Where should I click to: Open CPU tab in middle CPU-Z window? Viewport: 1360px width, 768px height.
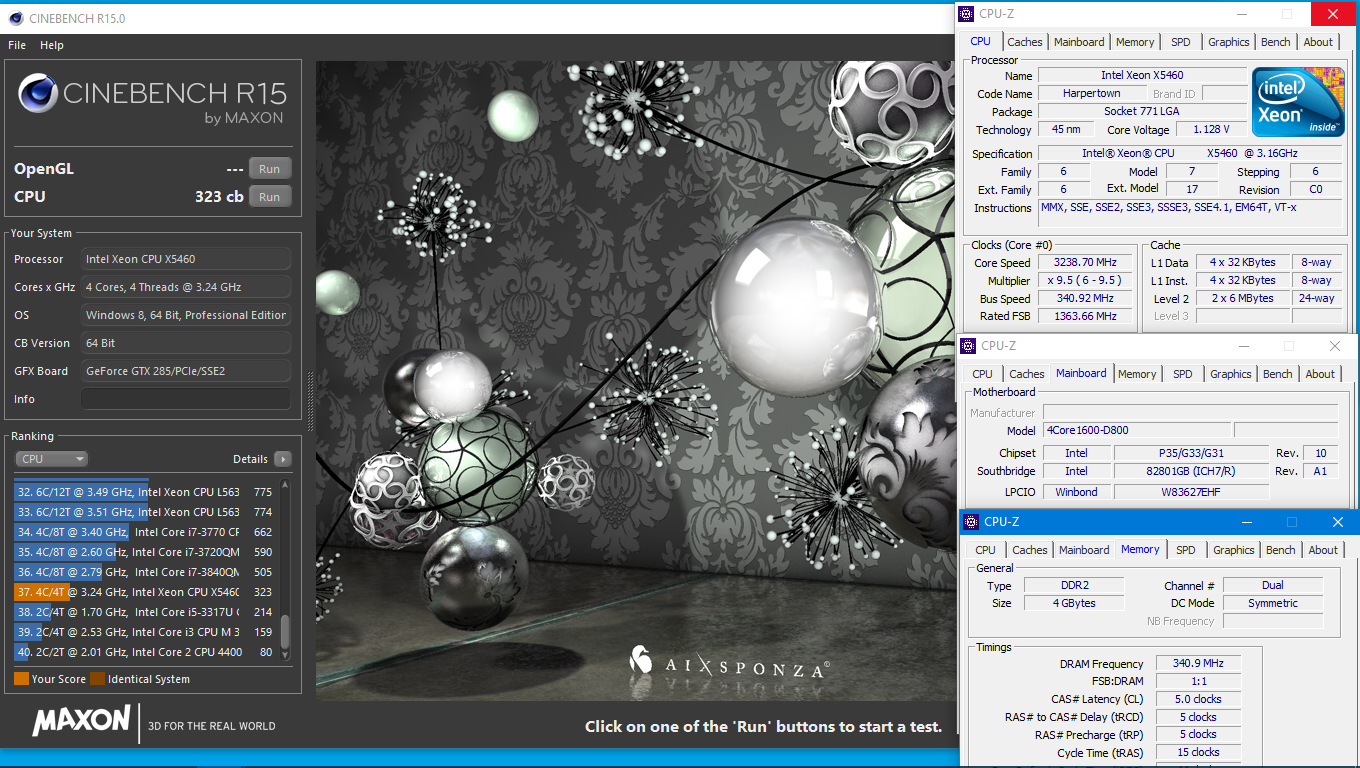(983, 374)
